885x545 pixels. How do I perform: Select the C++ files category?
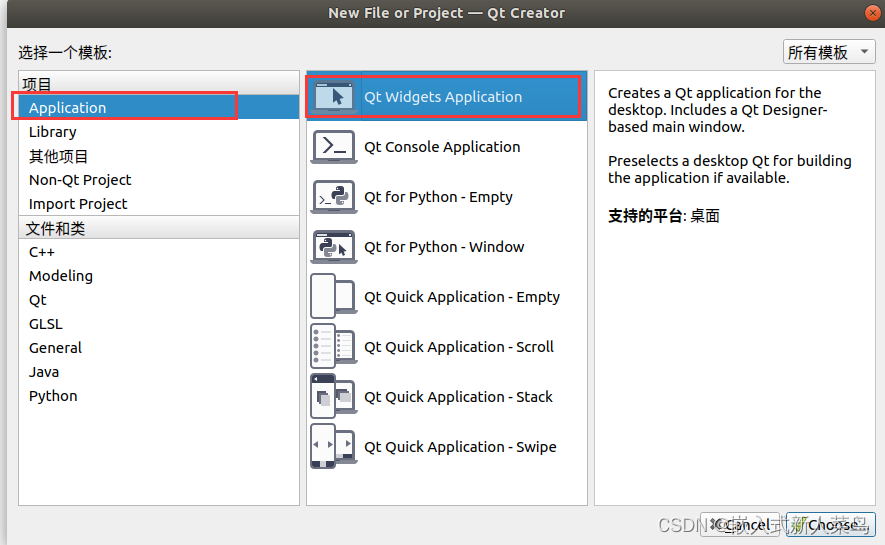pos(159,252)
